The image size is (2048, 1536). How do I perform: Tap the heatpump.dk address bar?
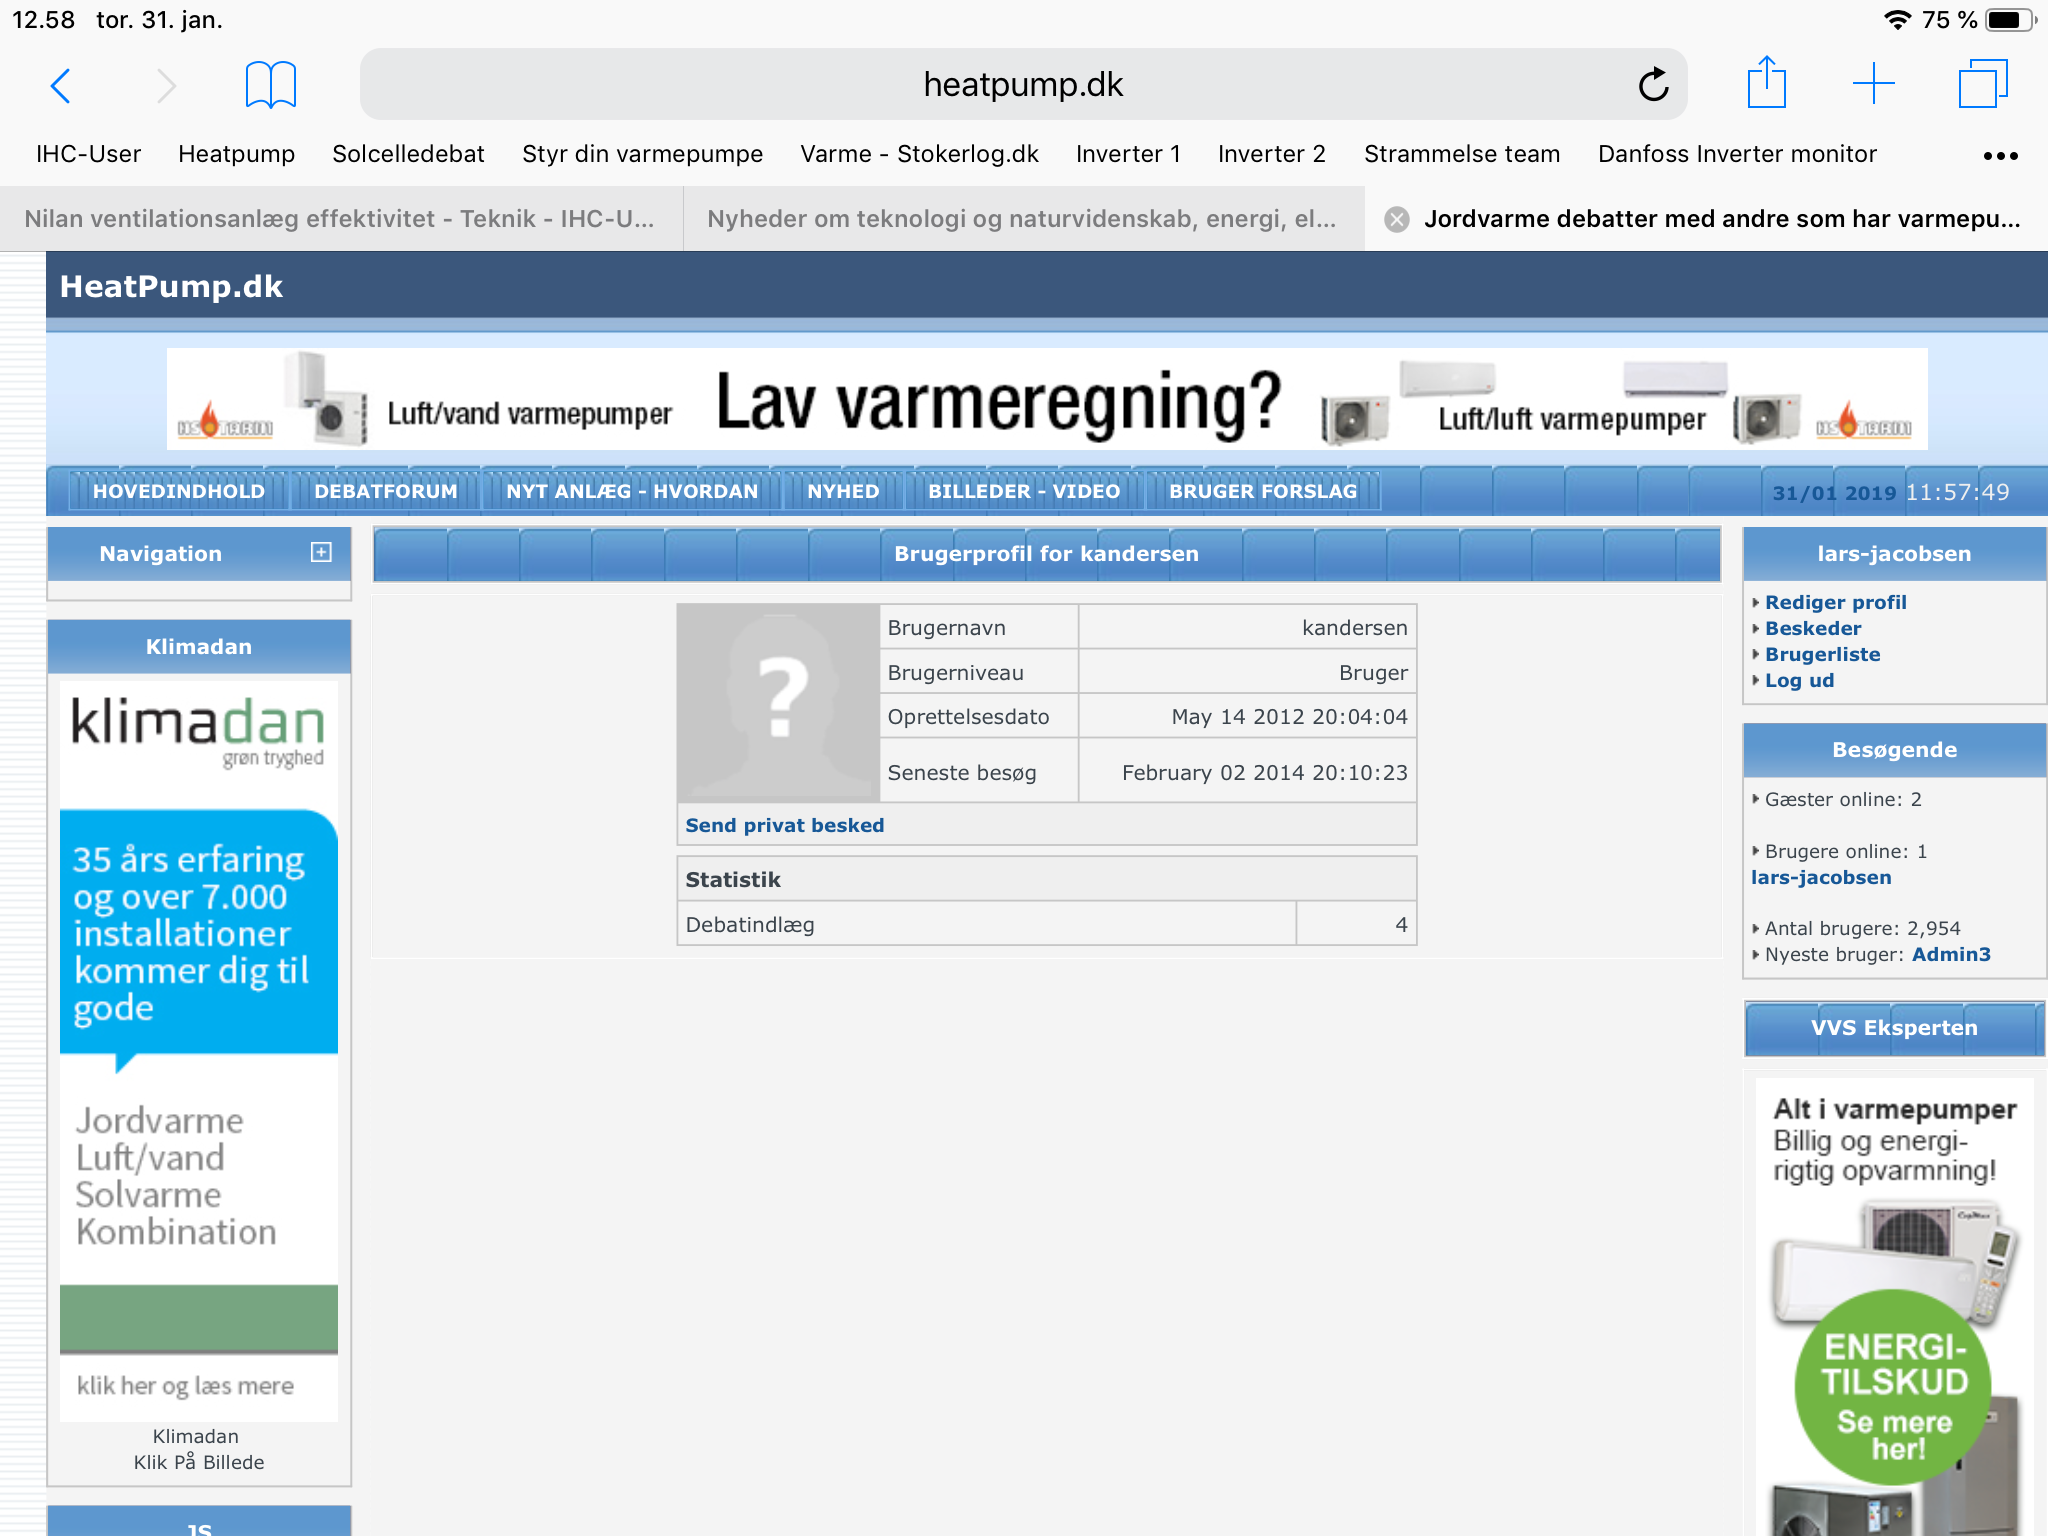point(1022,85)
